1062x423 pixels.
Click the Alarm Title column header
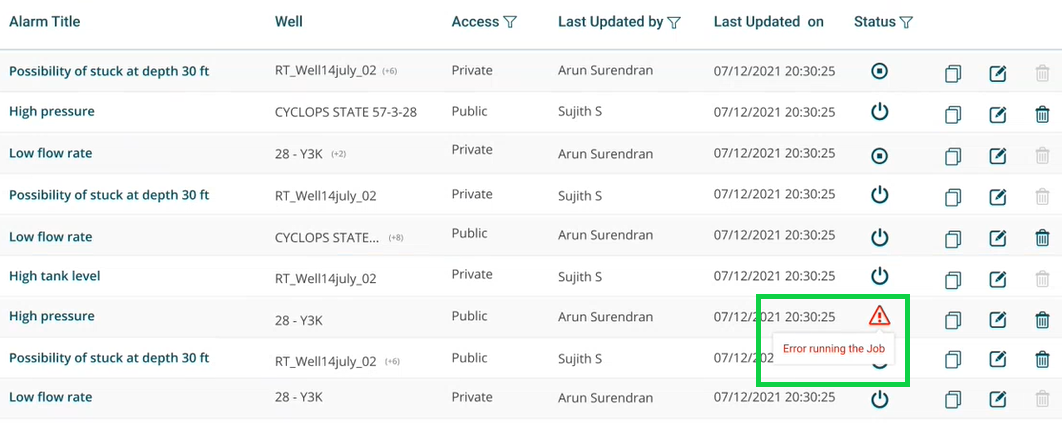tap(44, 22)
